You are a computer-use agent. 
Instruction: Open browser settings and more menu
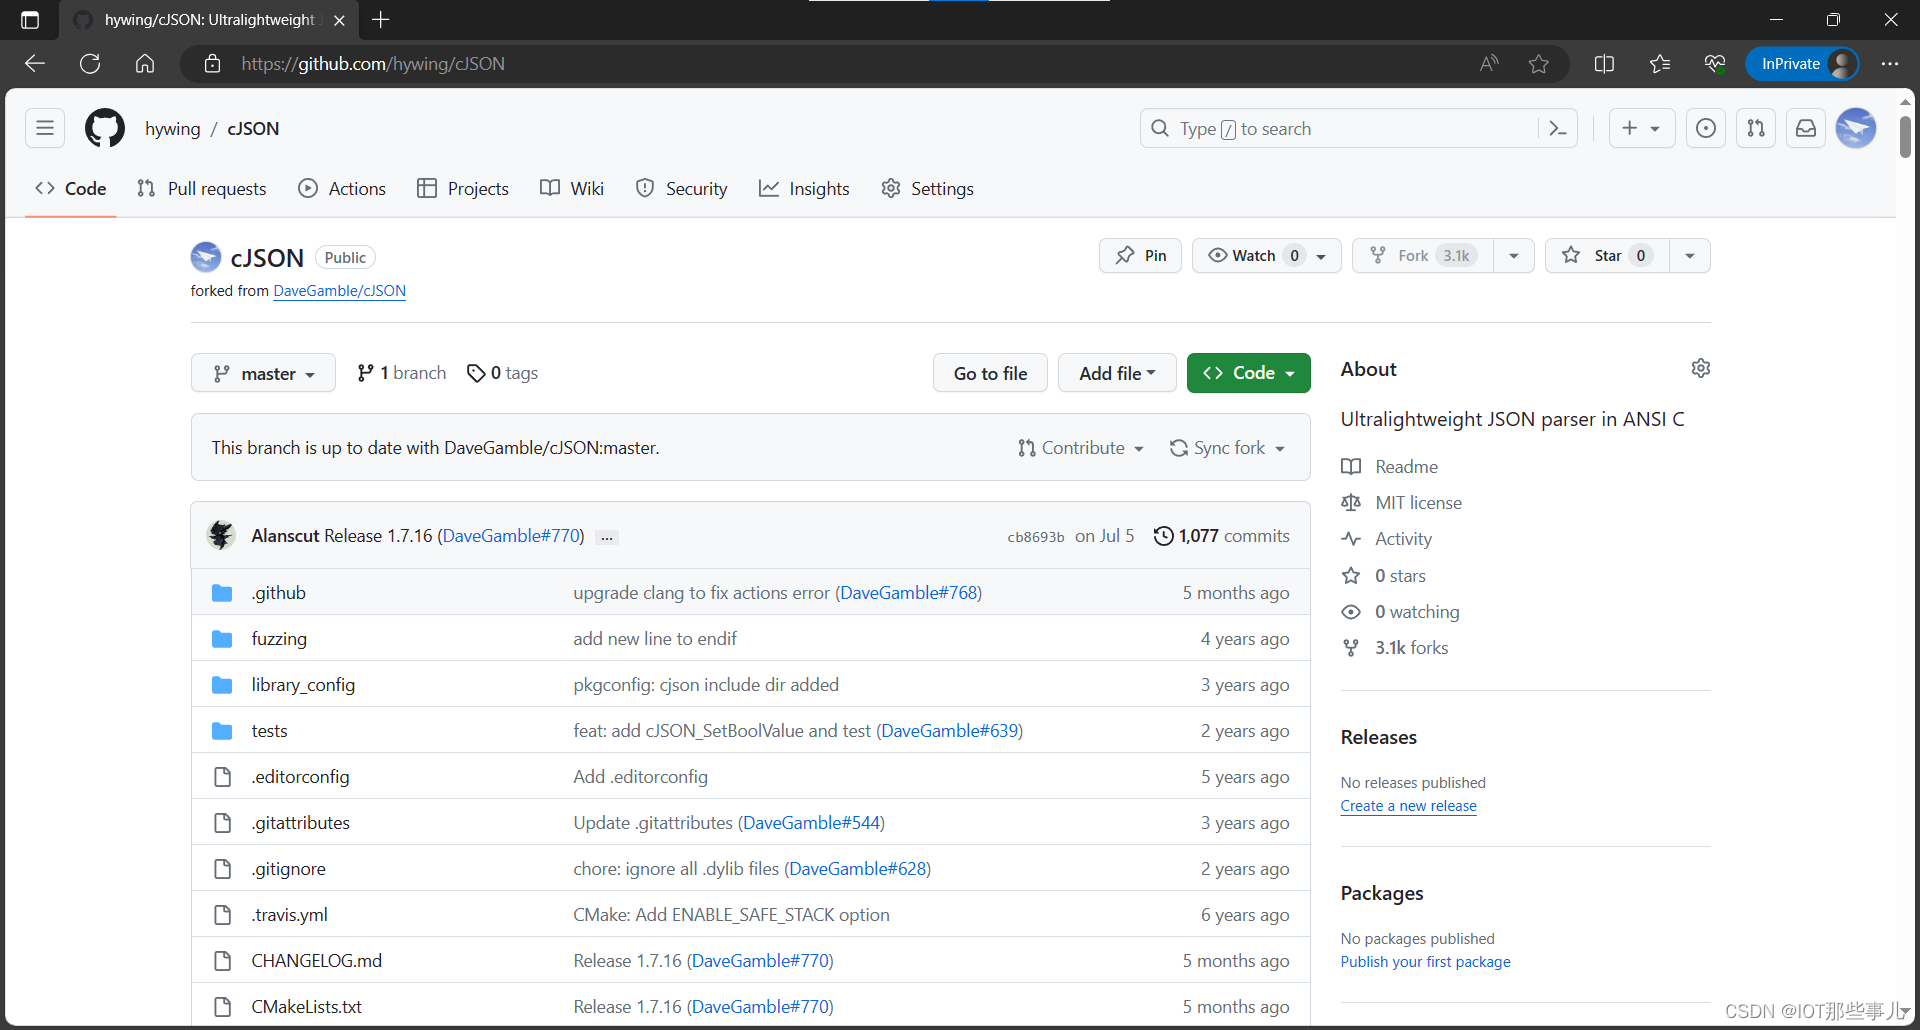1889,64
